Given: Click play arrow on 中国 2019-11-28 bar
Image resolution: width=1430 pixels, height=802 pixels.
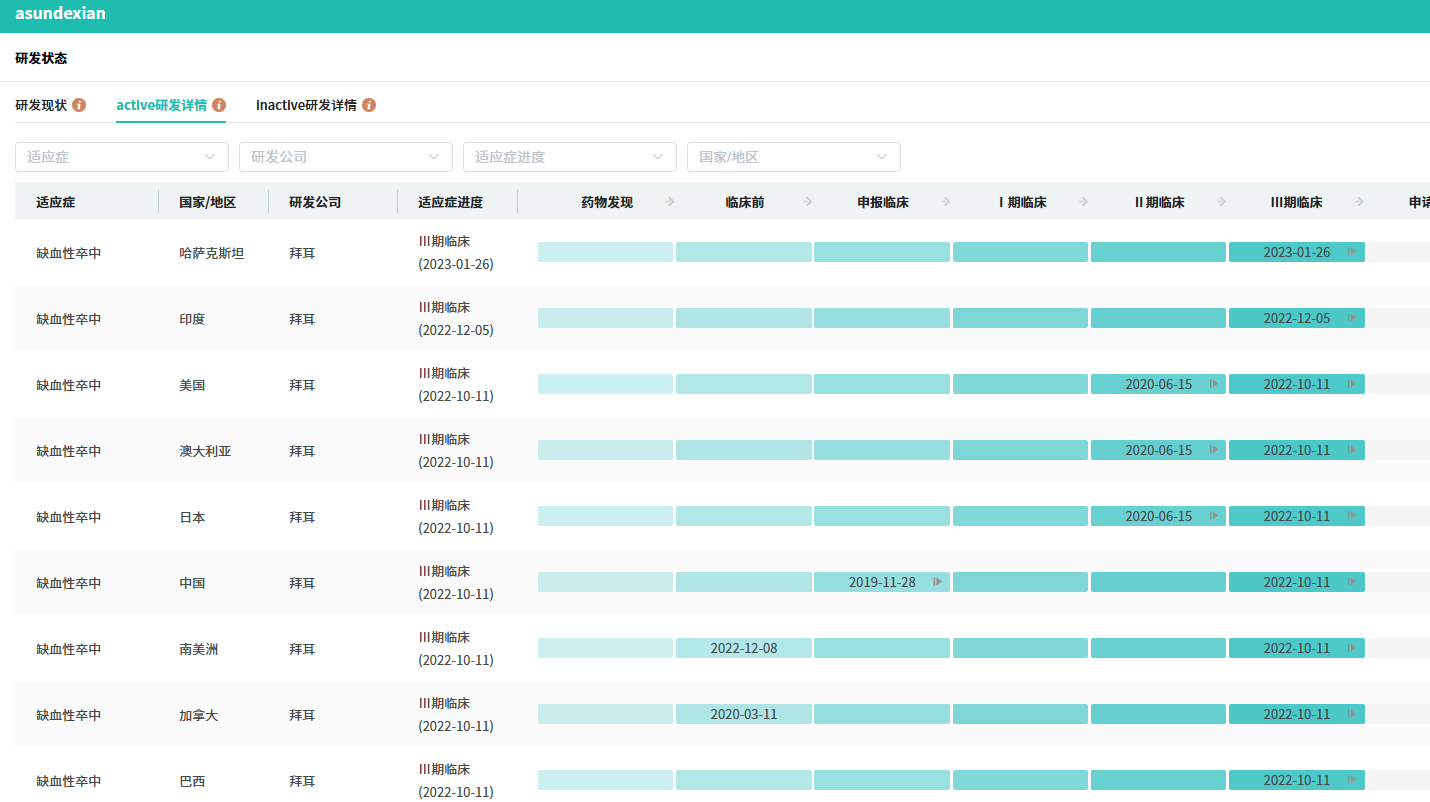Looking at the screenshot, I should (937, 582).
